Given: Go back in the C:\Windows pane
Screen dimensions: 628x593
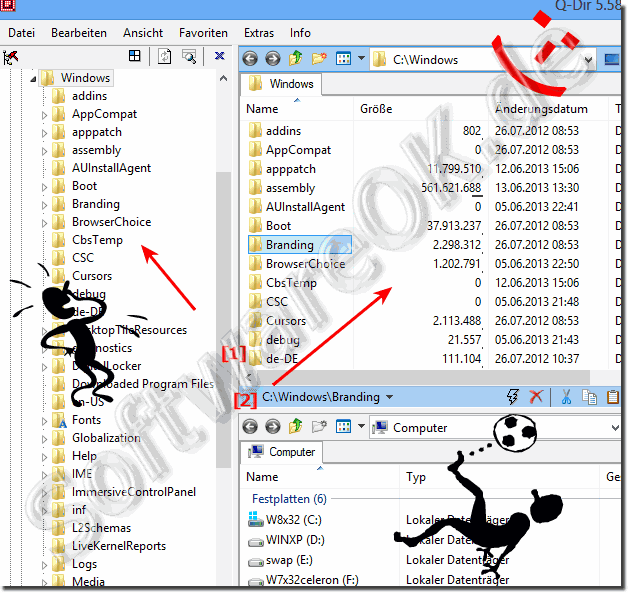Looking at the screenshot, I should tap(250, 59).
